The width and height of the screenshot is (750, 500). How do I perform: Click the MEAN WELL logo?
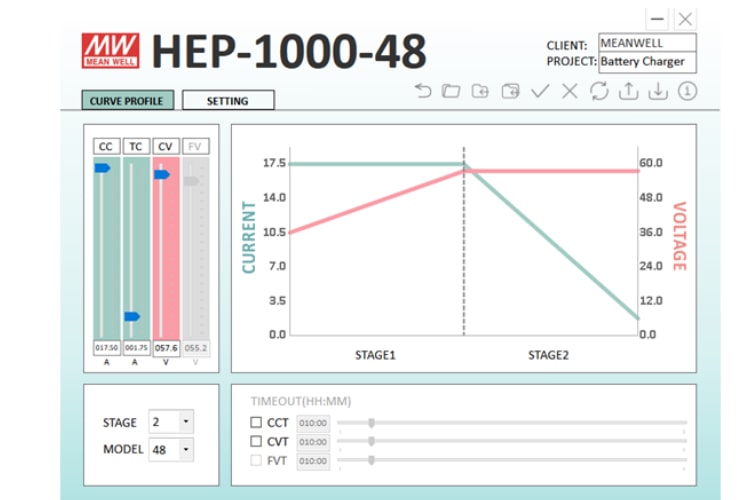[x=110, y=51]
